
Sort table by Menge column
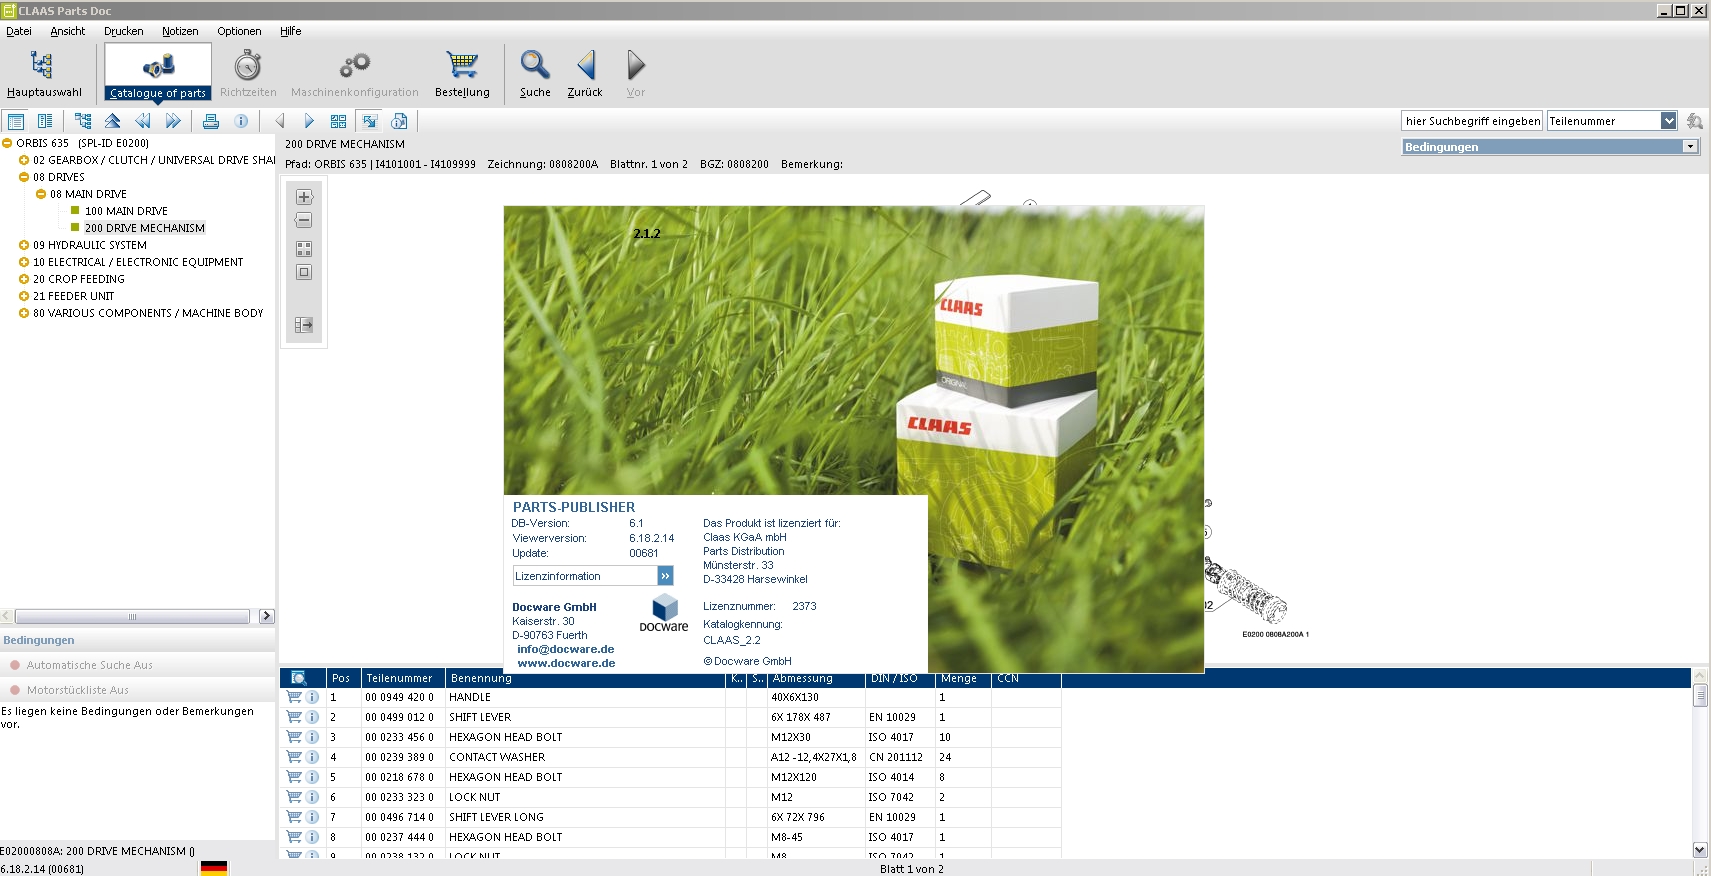click(962, 678)
